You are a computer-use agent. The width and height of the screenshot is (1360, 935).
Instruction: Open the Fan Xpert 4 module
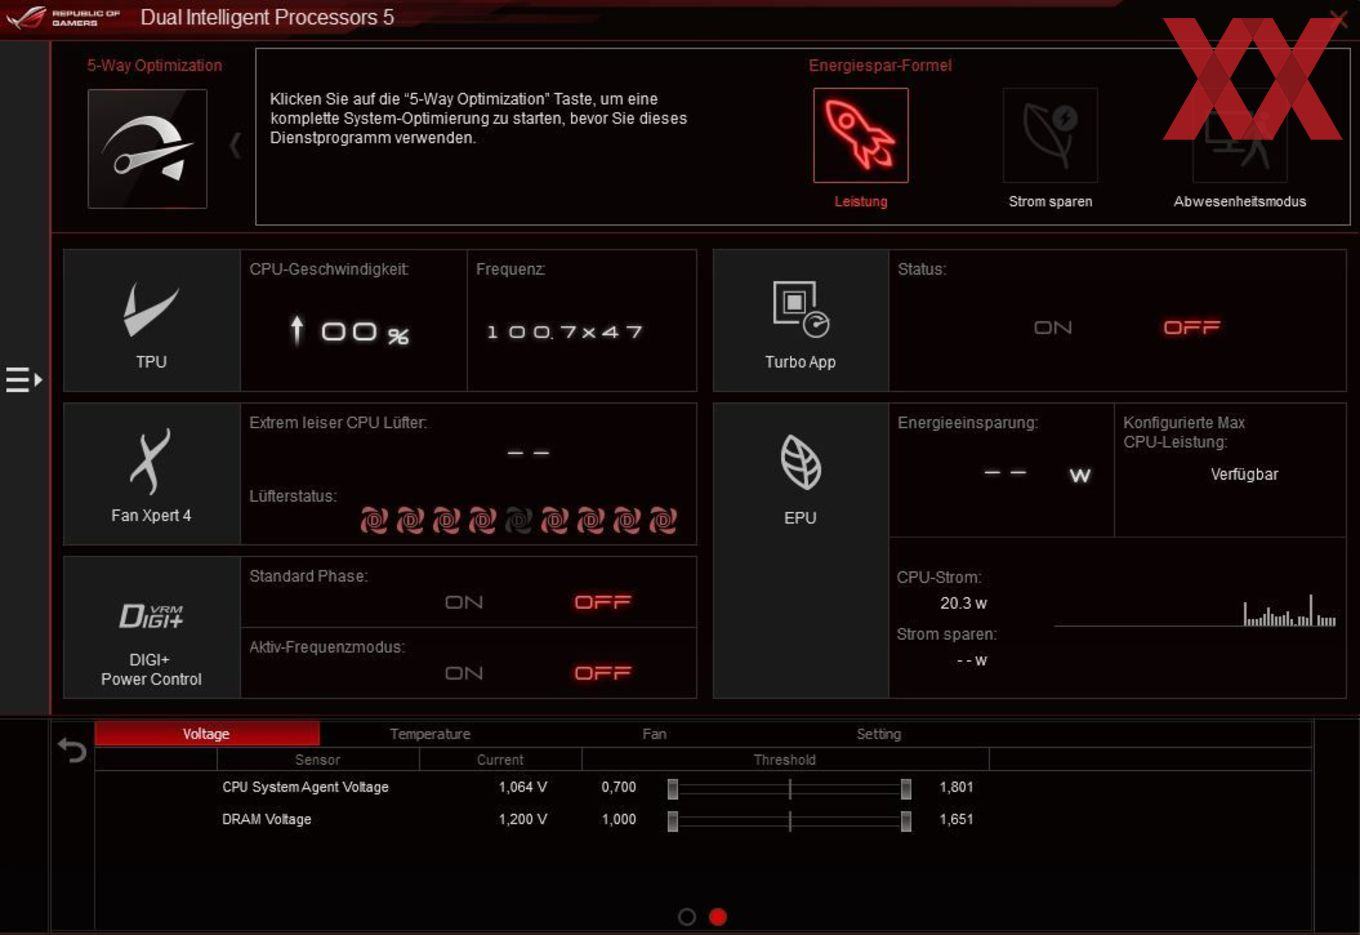point(152,474)
